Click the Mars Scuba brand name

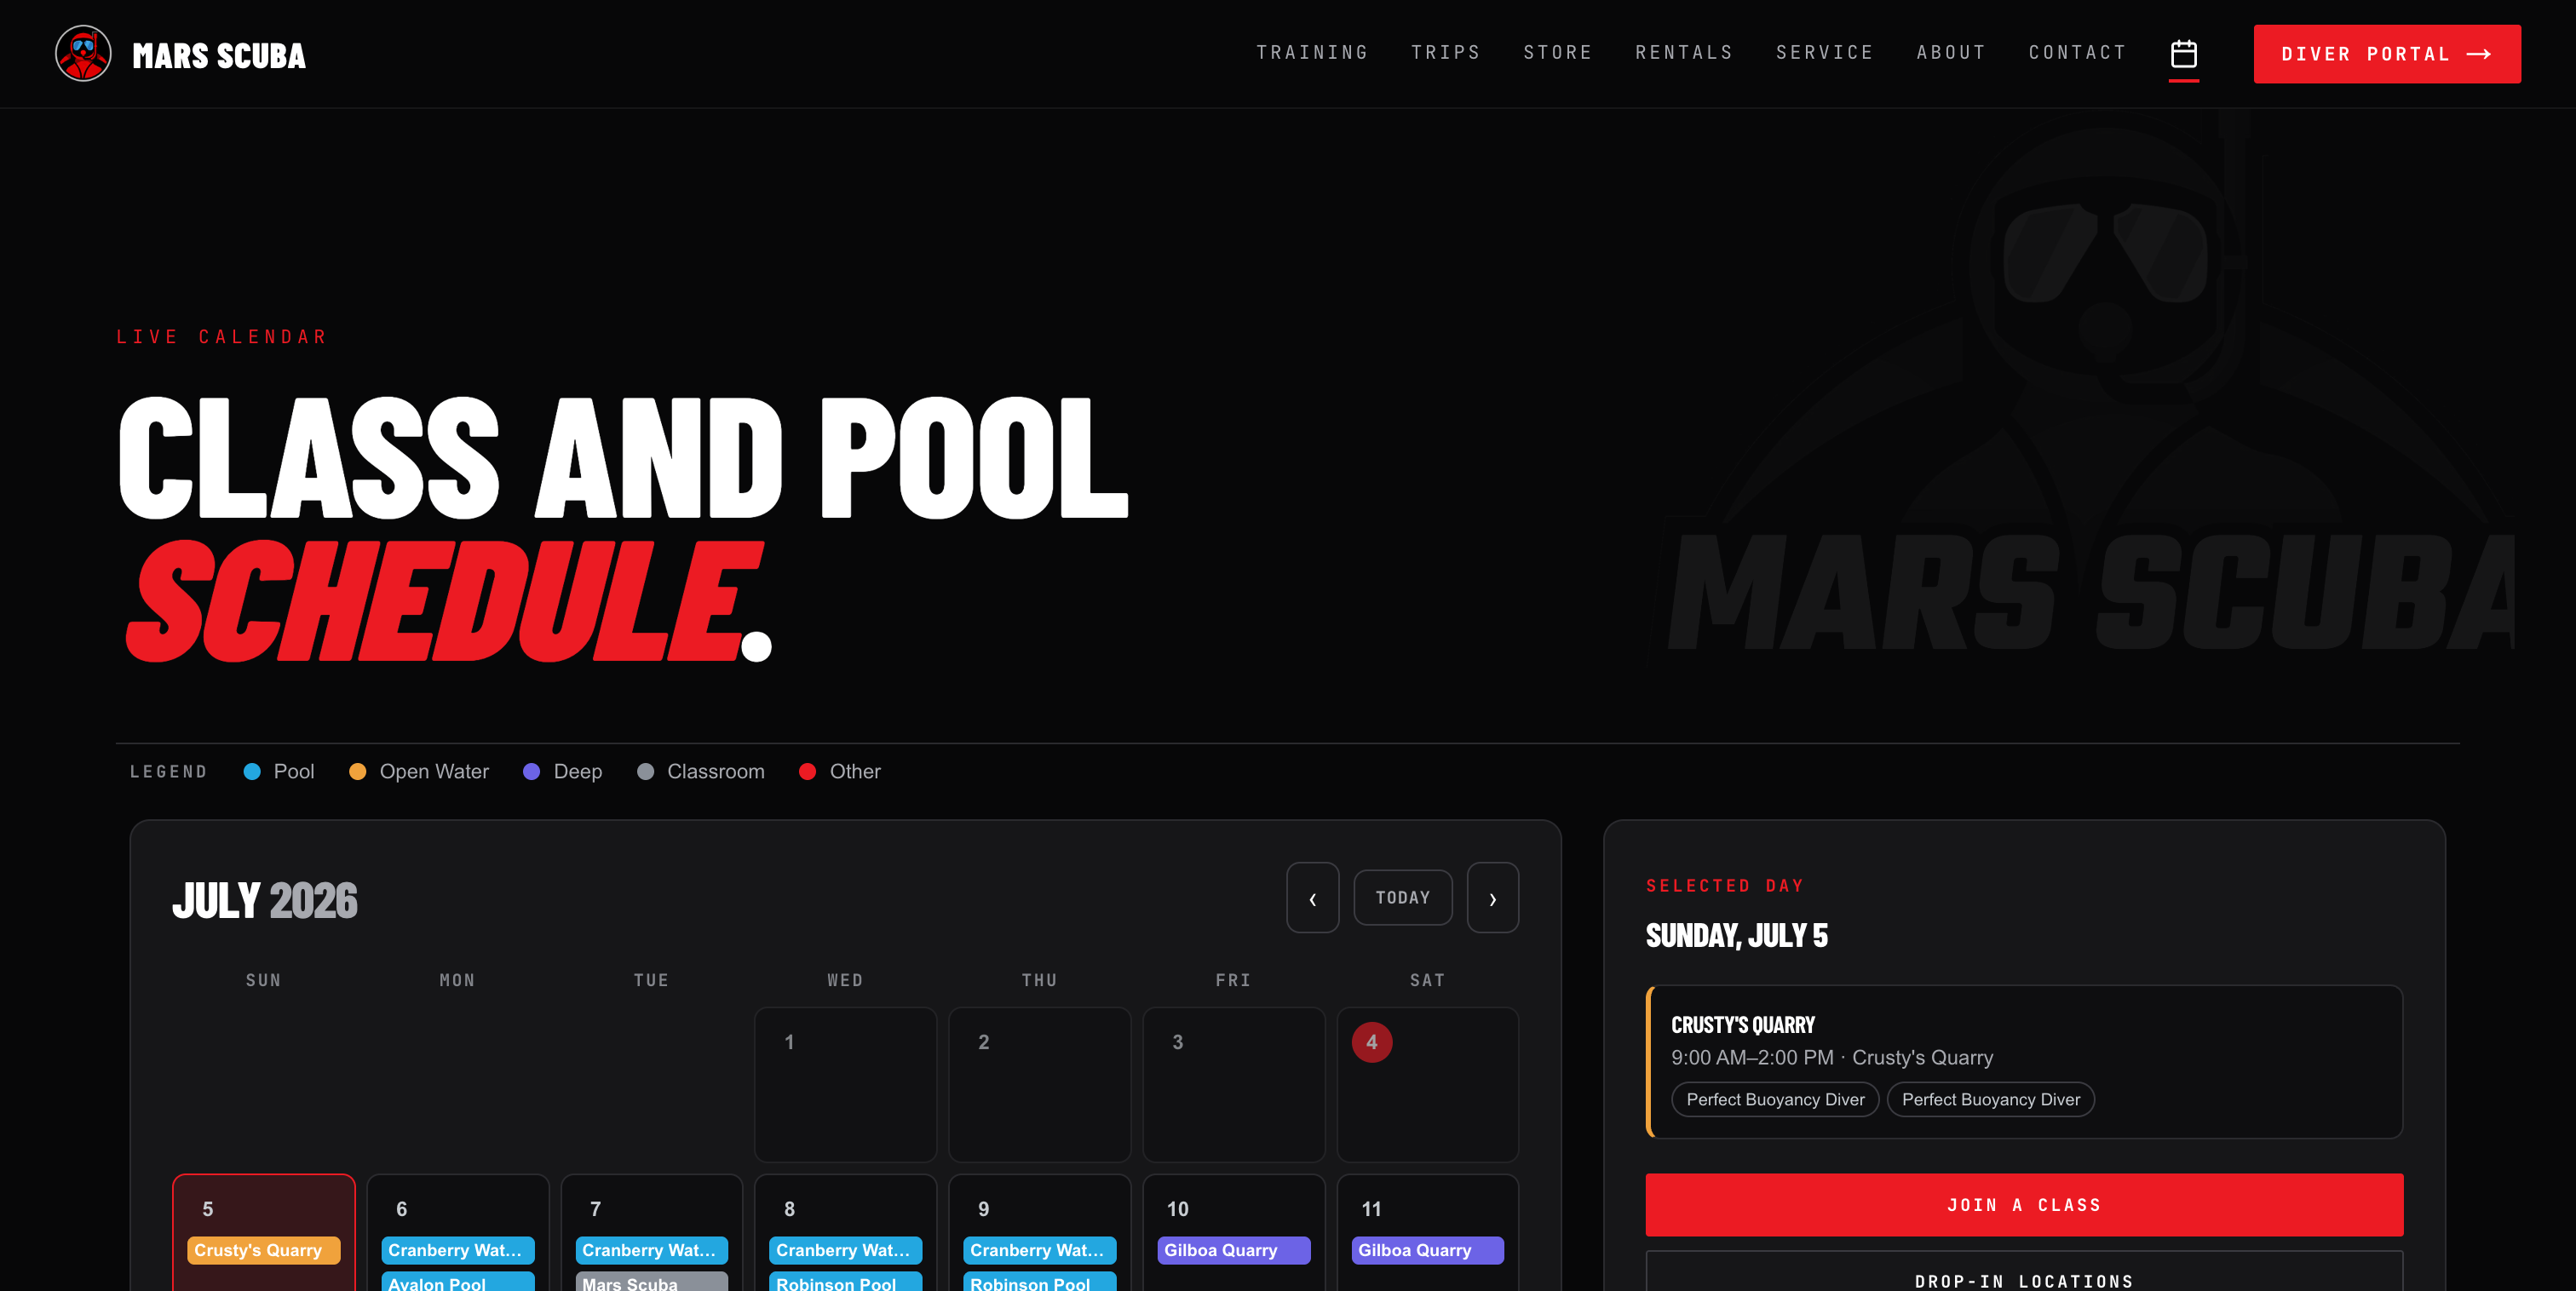click(219, 56)
